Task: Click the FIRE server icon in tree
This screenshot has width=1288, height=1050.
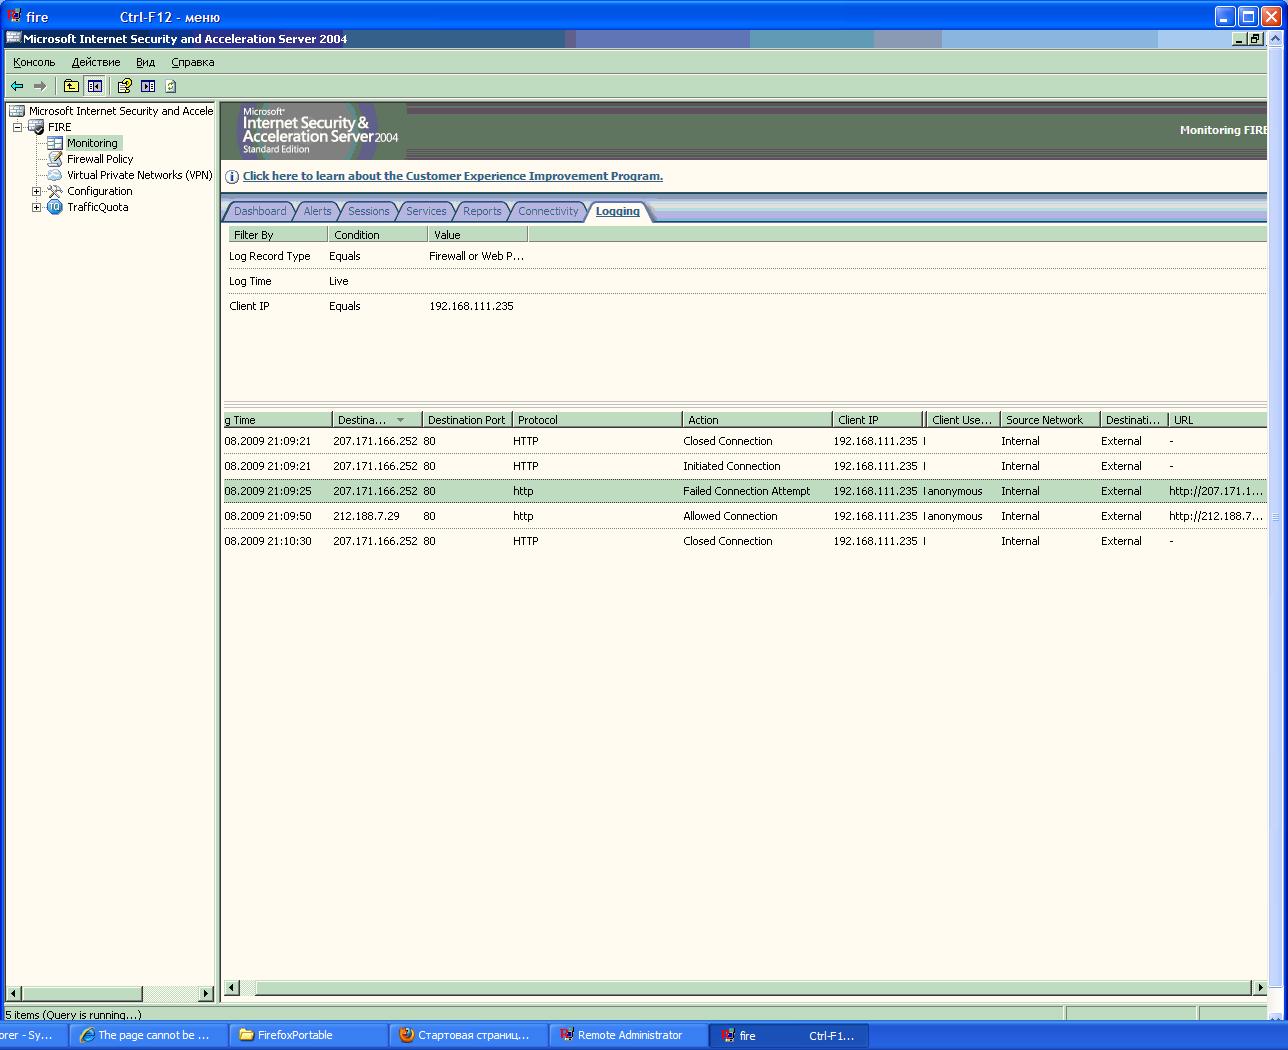Action: (x=36, y=127)
